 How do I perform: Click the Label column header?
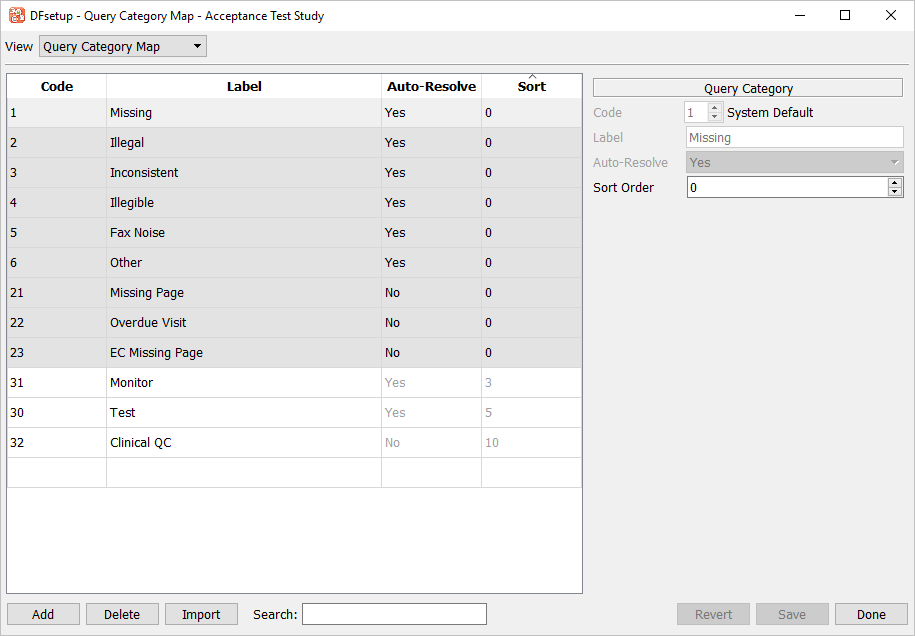coord(244,87)
